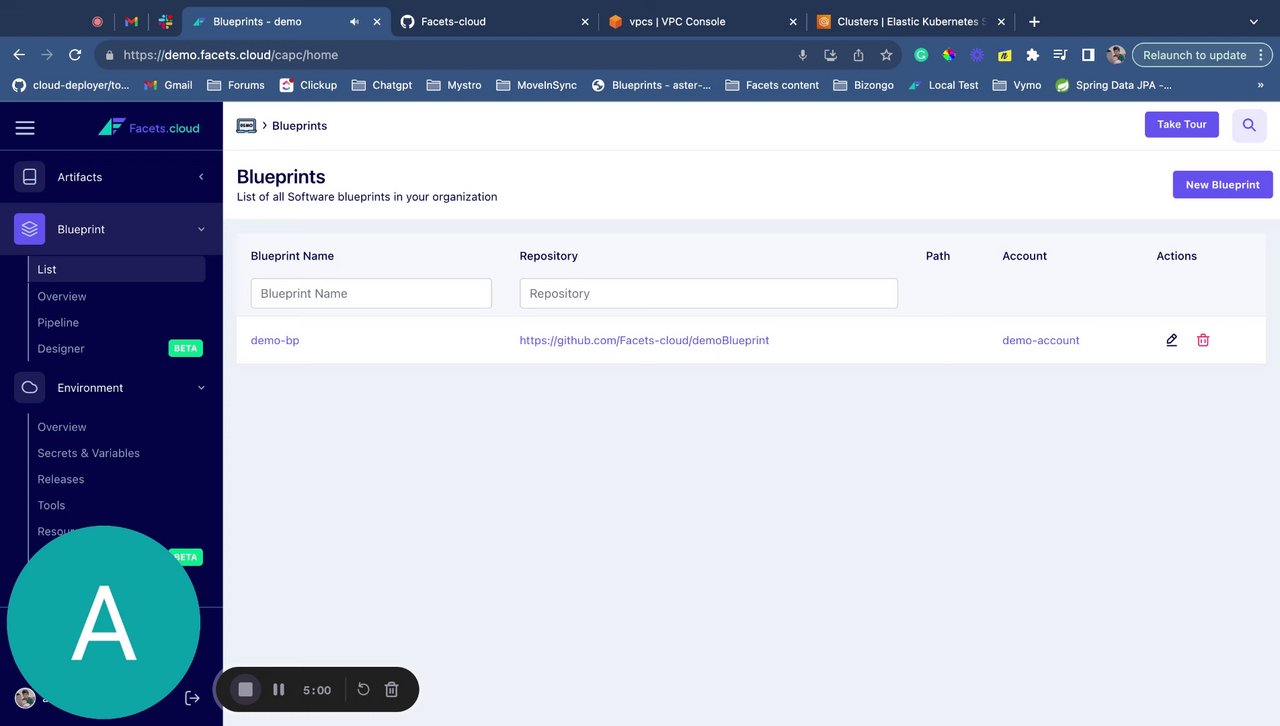Stop the screen recording
The width and height of the screenshot is (1280, 726).
(246, 689)
